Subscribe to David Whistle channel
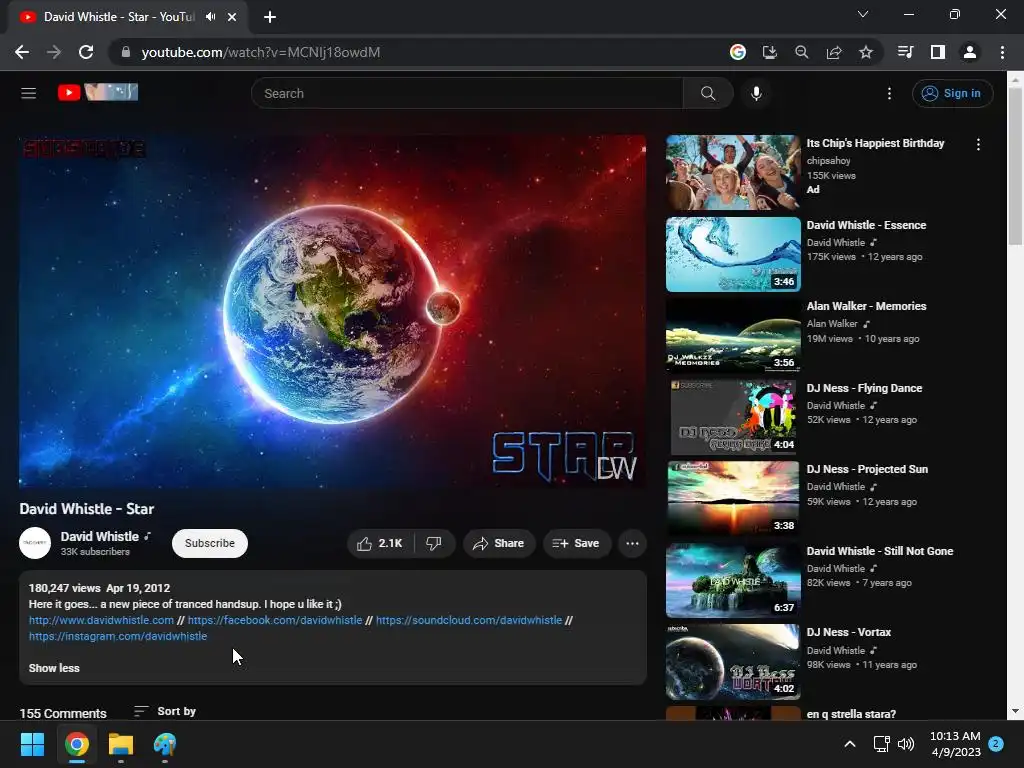Screen dimensions: 1024x768 click(x=210, y=543)
